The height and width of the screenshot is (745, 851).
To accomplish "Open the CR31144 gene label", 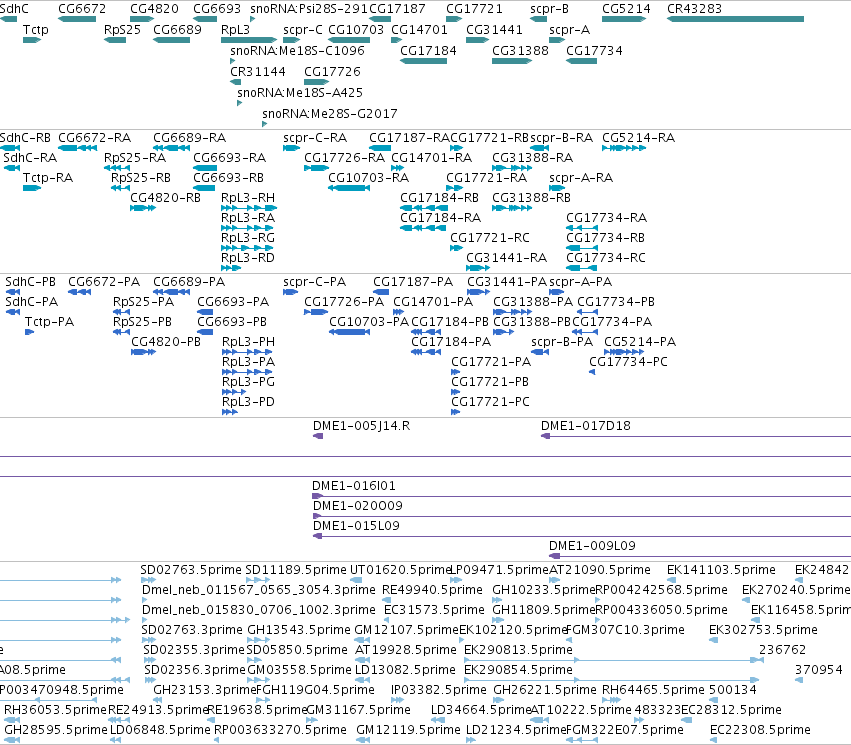I will click(x=258, y=72).
